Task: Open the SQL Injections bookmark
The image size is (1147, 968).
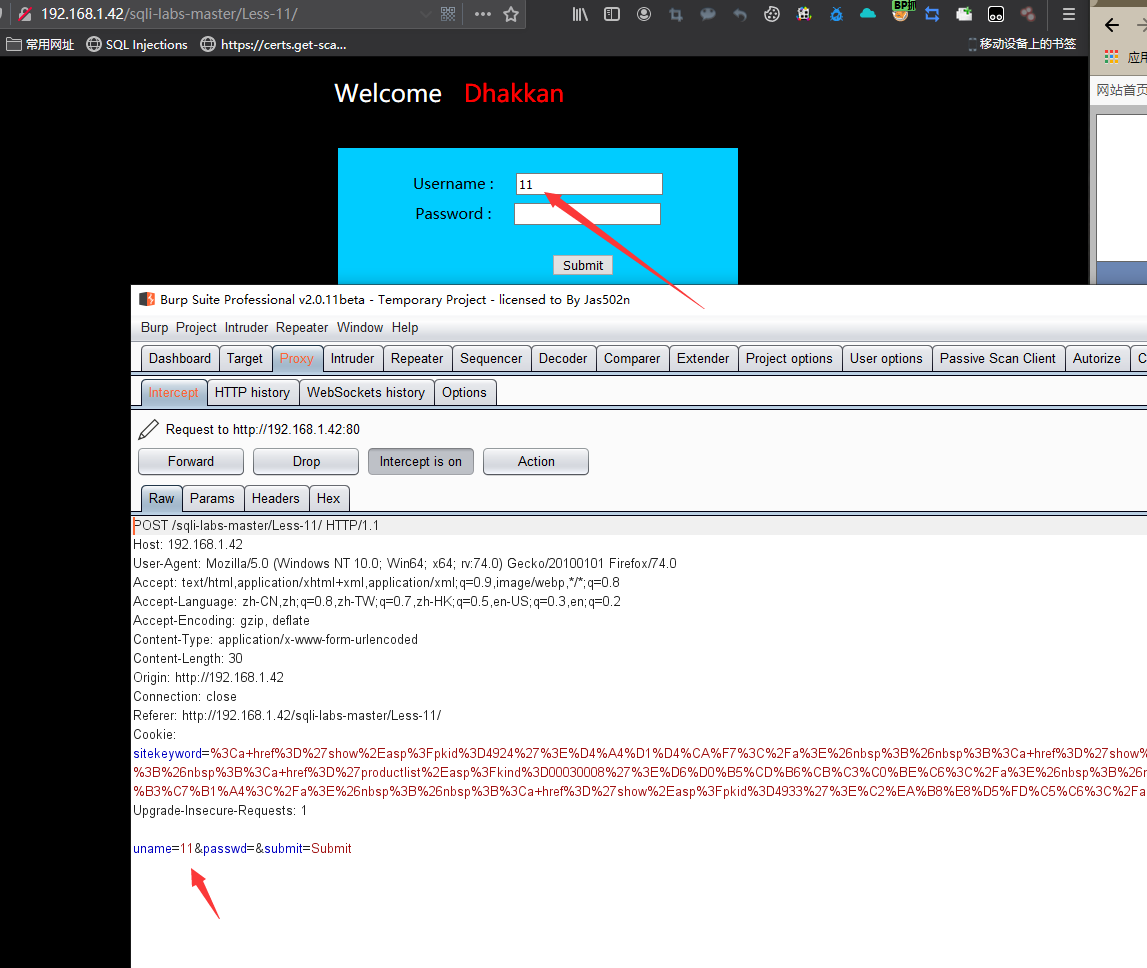Action: (x=137, y=45)
